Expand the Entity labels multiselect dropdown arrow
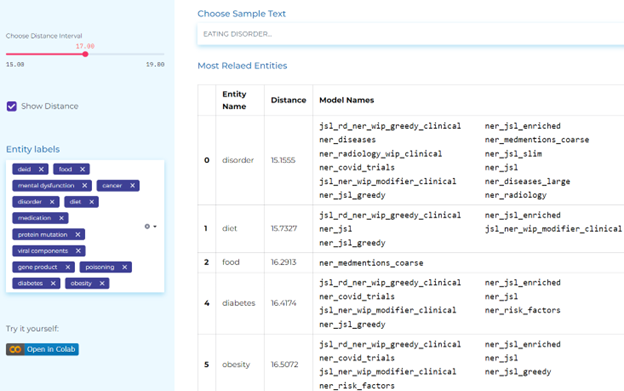This screenshot has height=391, width=624. click(x=155, y=226)
